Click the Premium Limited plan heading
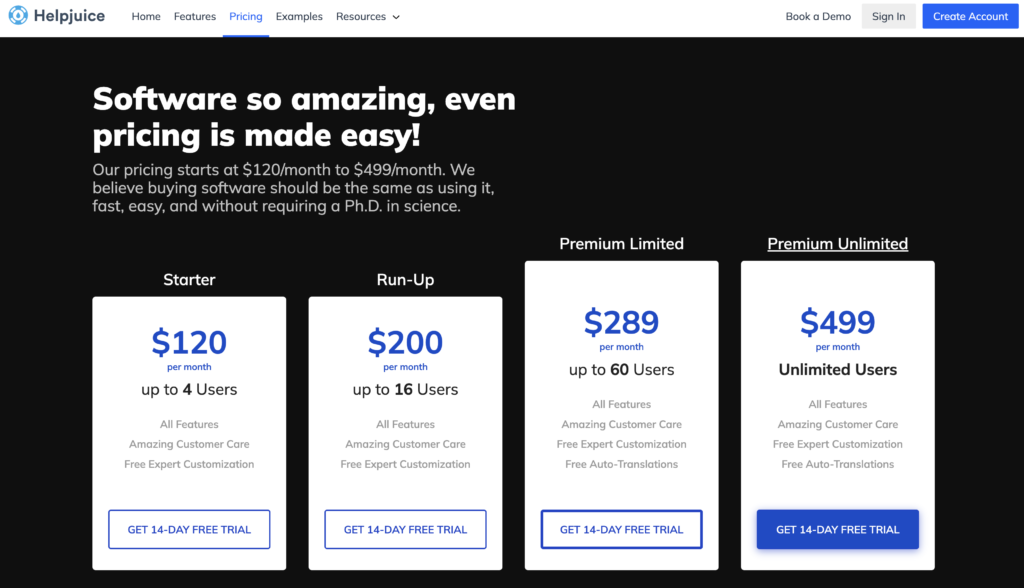 [622, 244]
